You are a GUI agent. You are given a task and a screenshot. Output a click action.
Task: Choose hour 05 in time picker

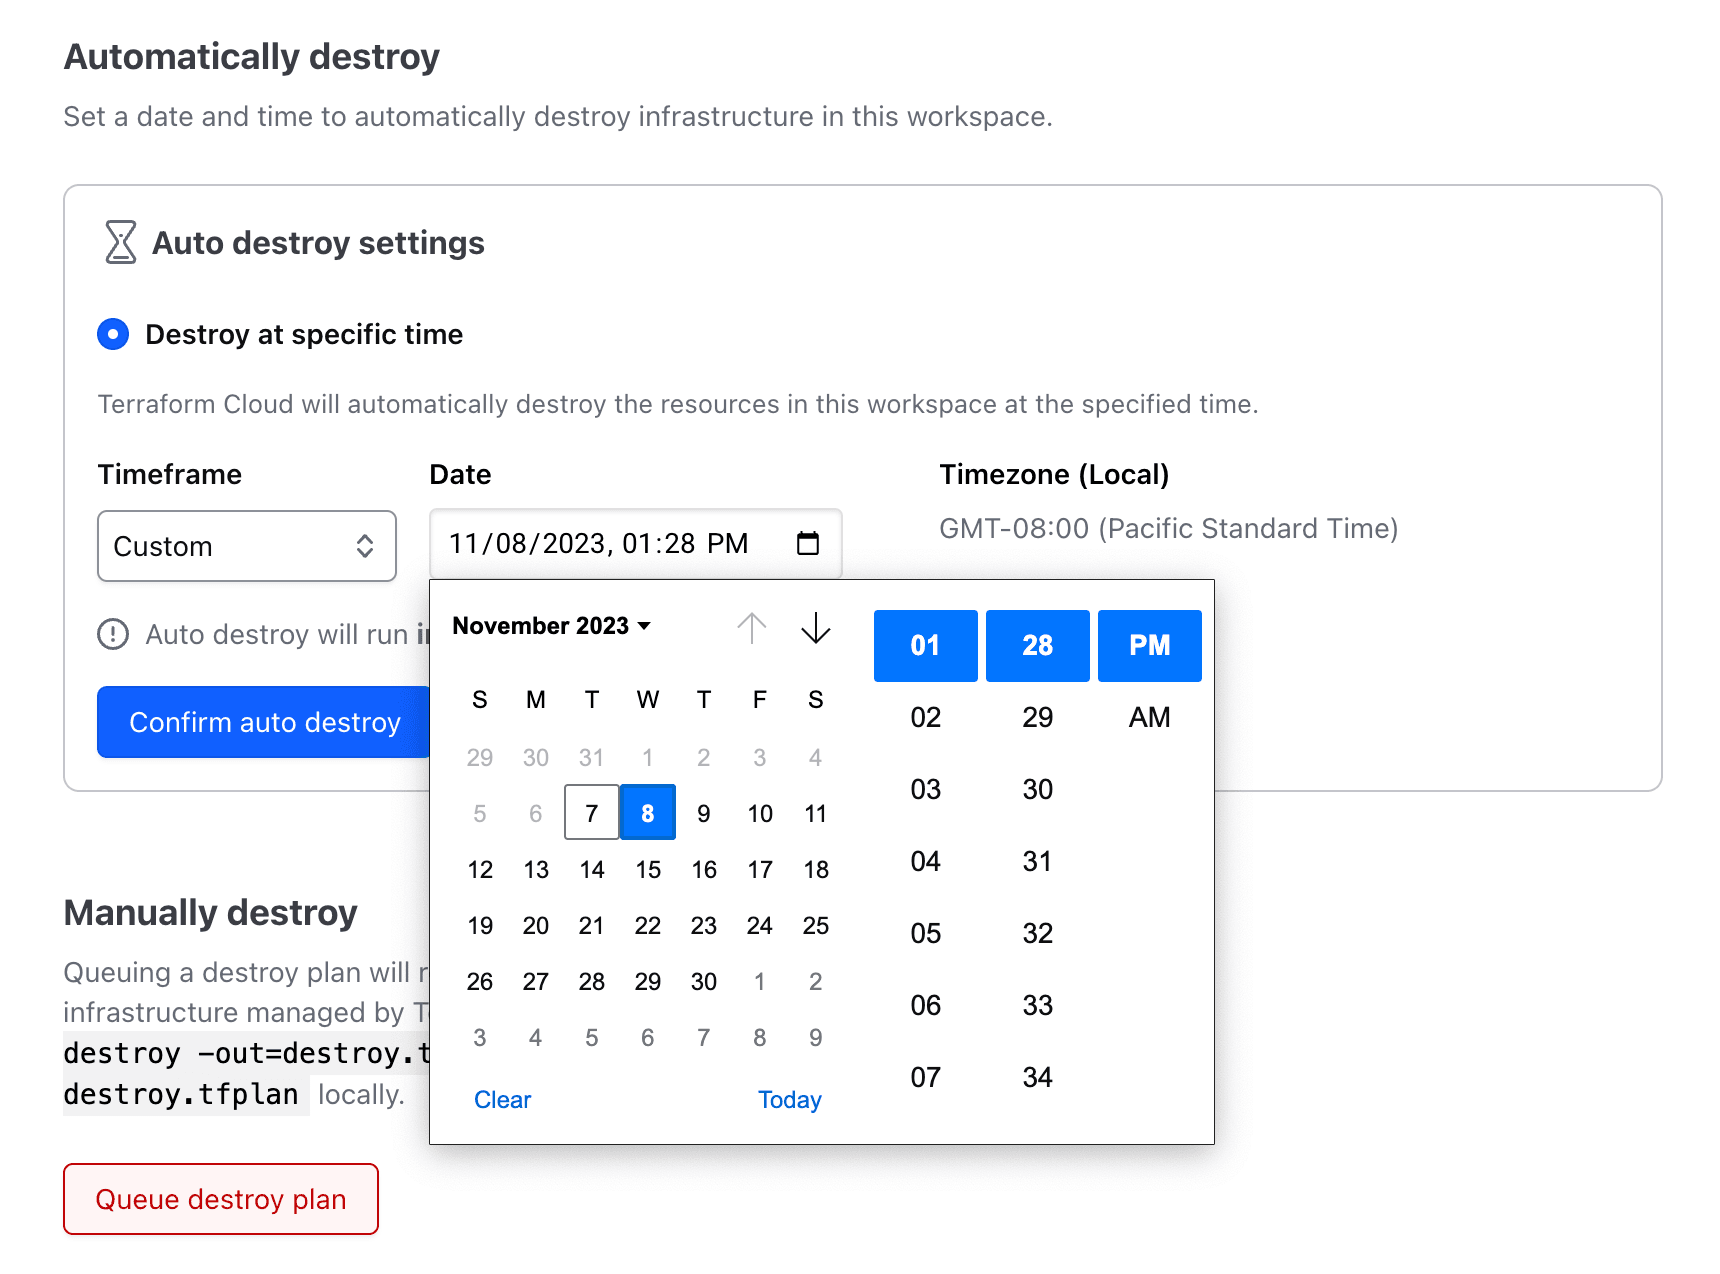(925, 933)
